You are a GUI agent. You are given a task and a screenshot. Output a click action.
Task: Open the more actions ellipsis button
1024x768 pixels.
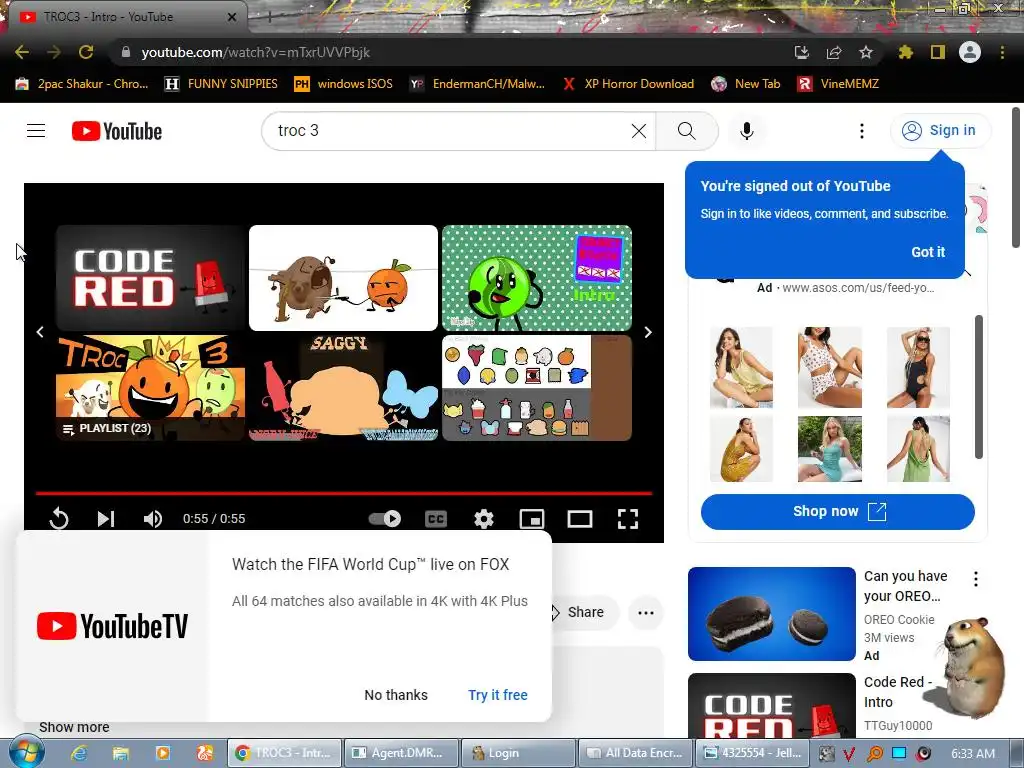(646, 613)
